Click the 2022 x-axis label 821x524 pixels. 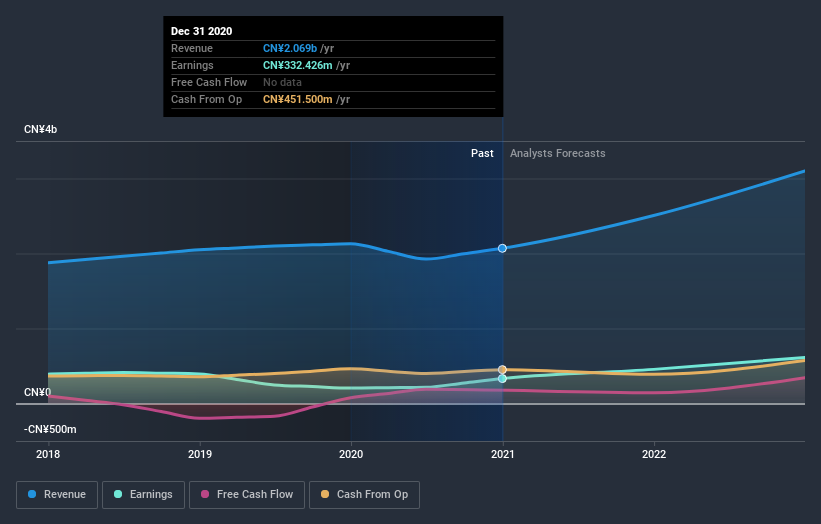[x=654, y=454]
